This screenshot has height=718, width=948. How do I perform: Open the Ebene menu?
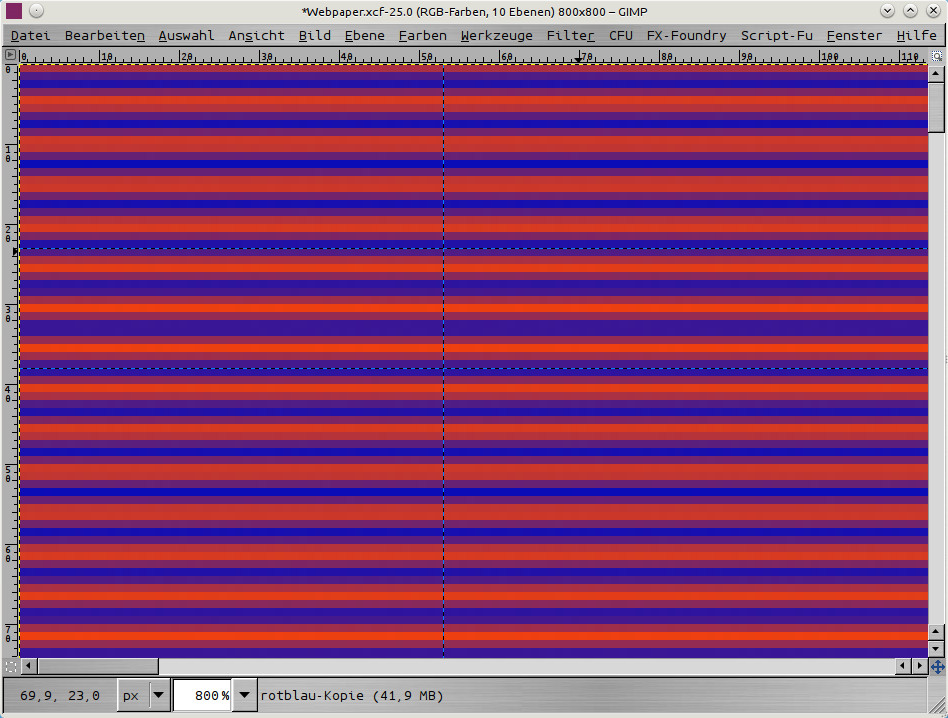[364, 35]
